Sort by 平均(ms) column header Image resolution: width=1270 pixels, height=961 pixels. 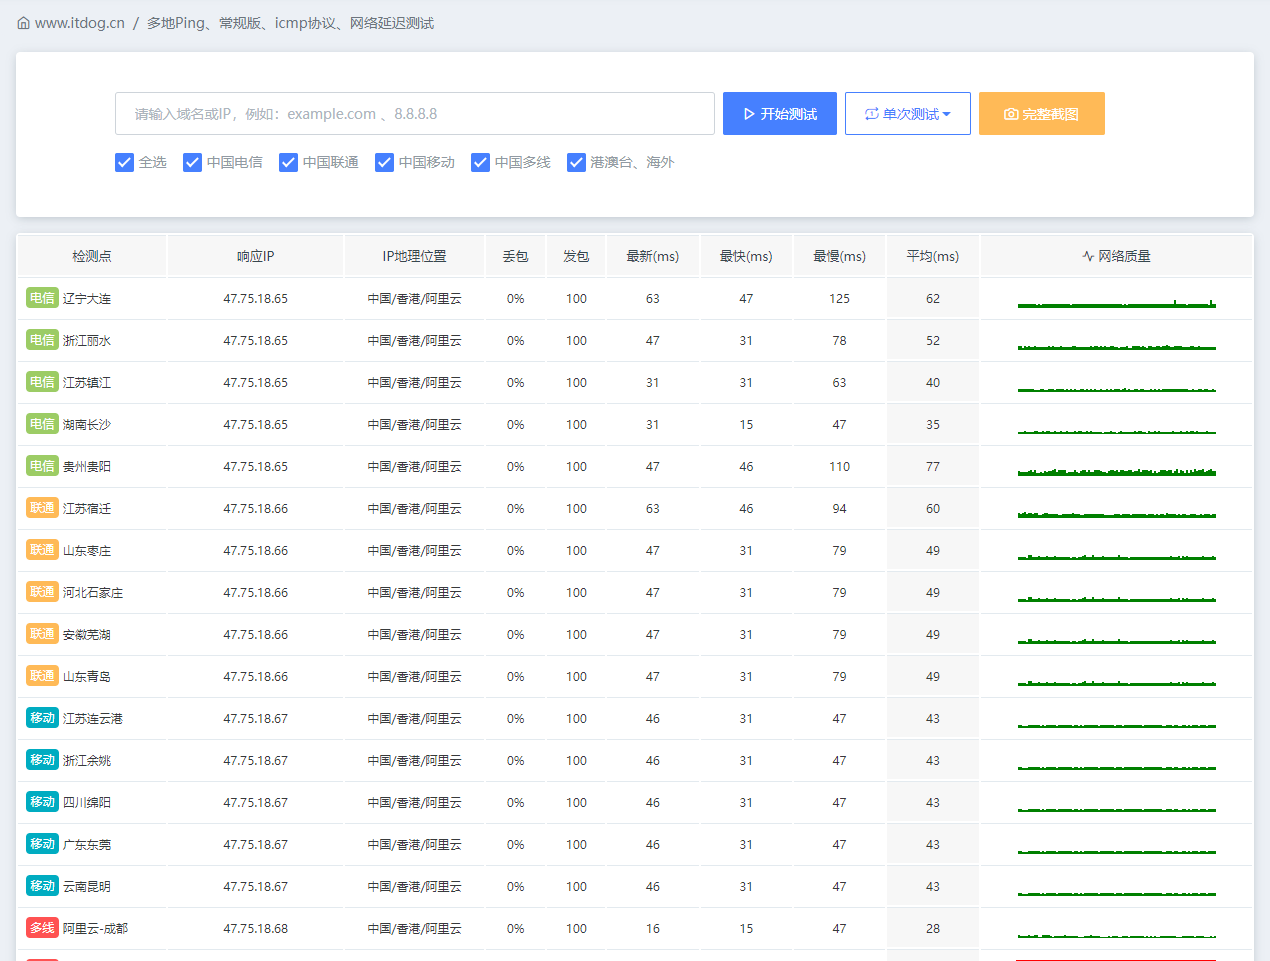click(932, 256)
